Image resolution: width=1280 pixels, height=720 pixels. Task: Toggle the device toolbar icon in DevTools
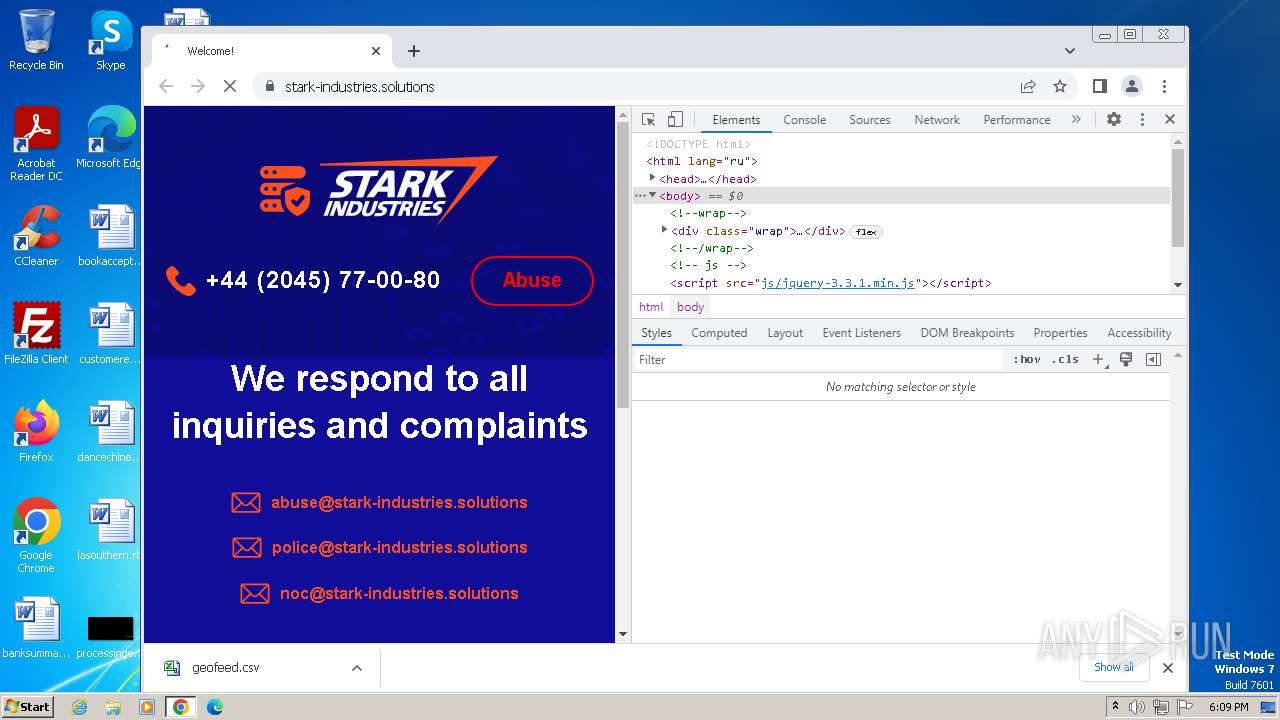[675, 119]
